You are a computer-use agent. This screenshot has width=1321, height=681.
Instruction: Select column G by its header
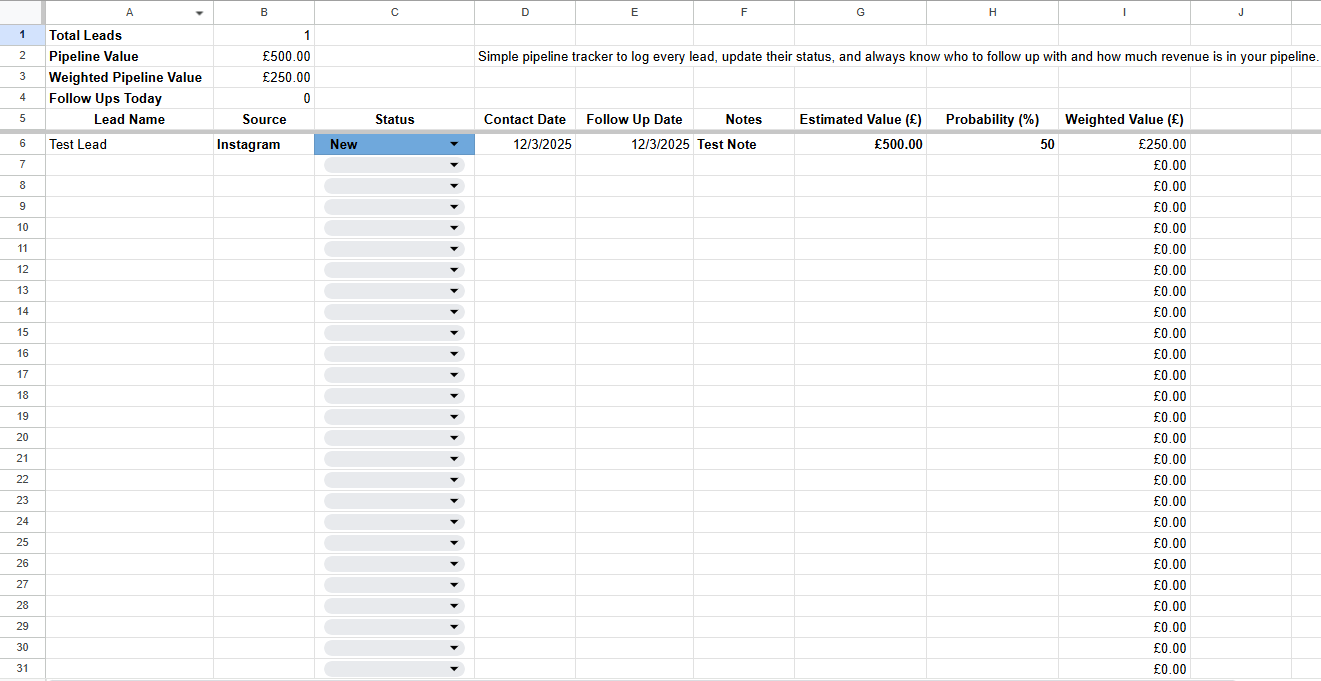(860, 12)
